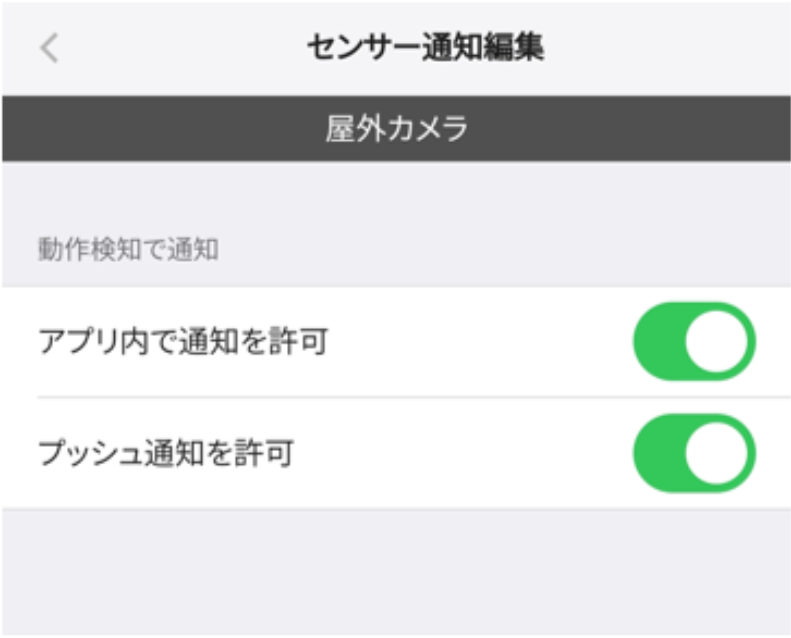Tap the アプリ内で通知を許可 label text
The width and height of the screenshot is (791, 638).
click(x=183, y=342)
